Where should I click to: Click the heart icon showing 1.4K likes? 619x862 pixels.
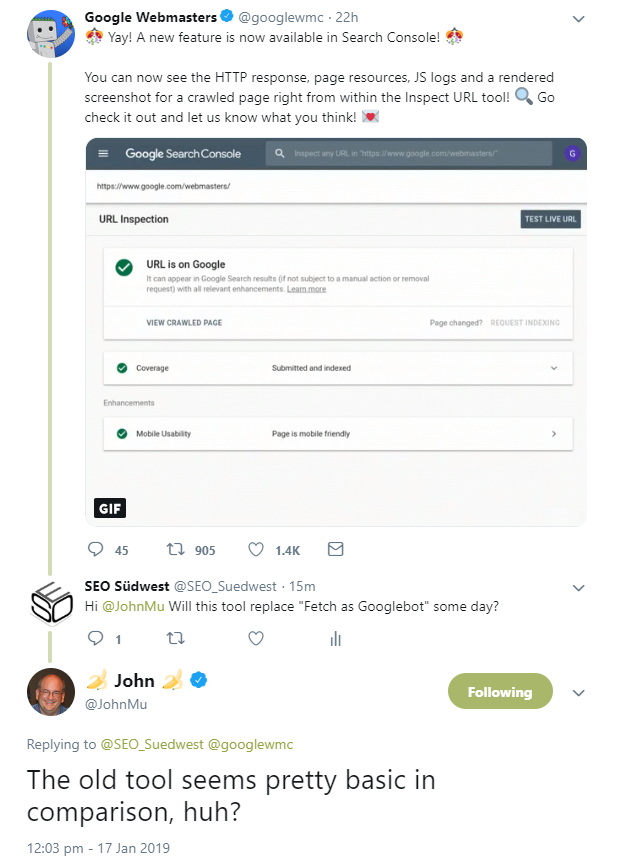[256, 549]
